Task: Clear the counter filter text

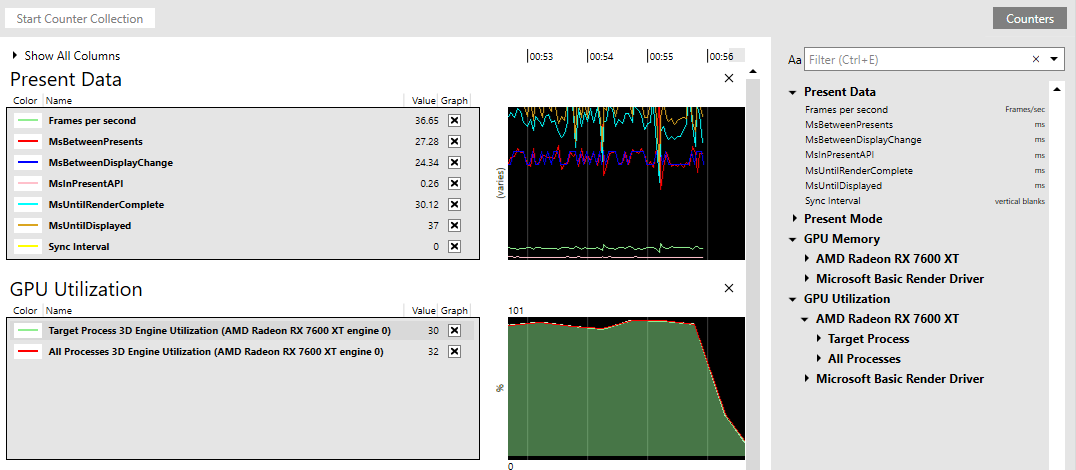Action: (1036, 60)
